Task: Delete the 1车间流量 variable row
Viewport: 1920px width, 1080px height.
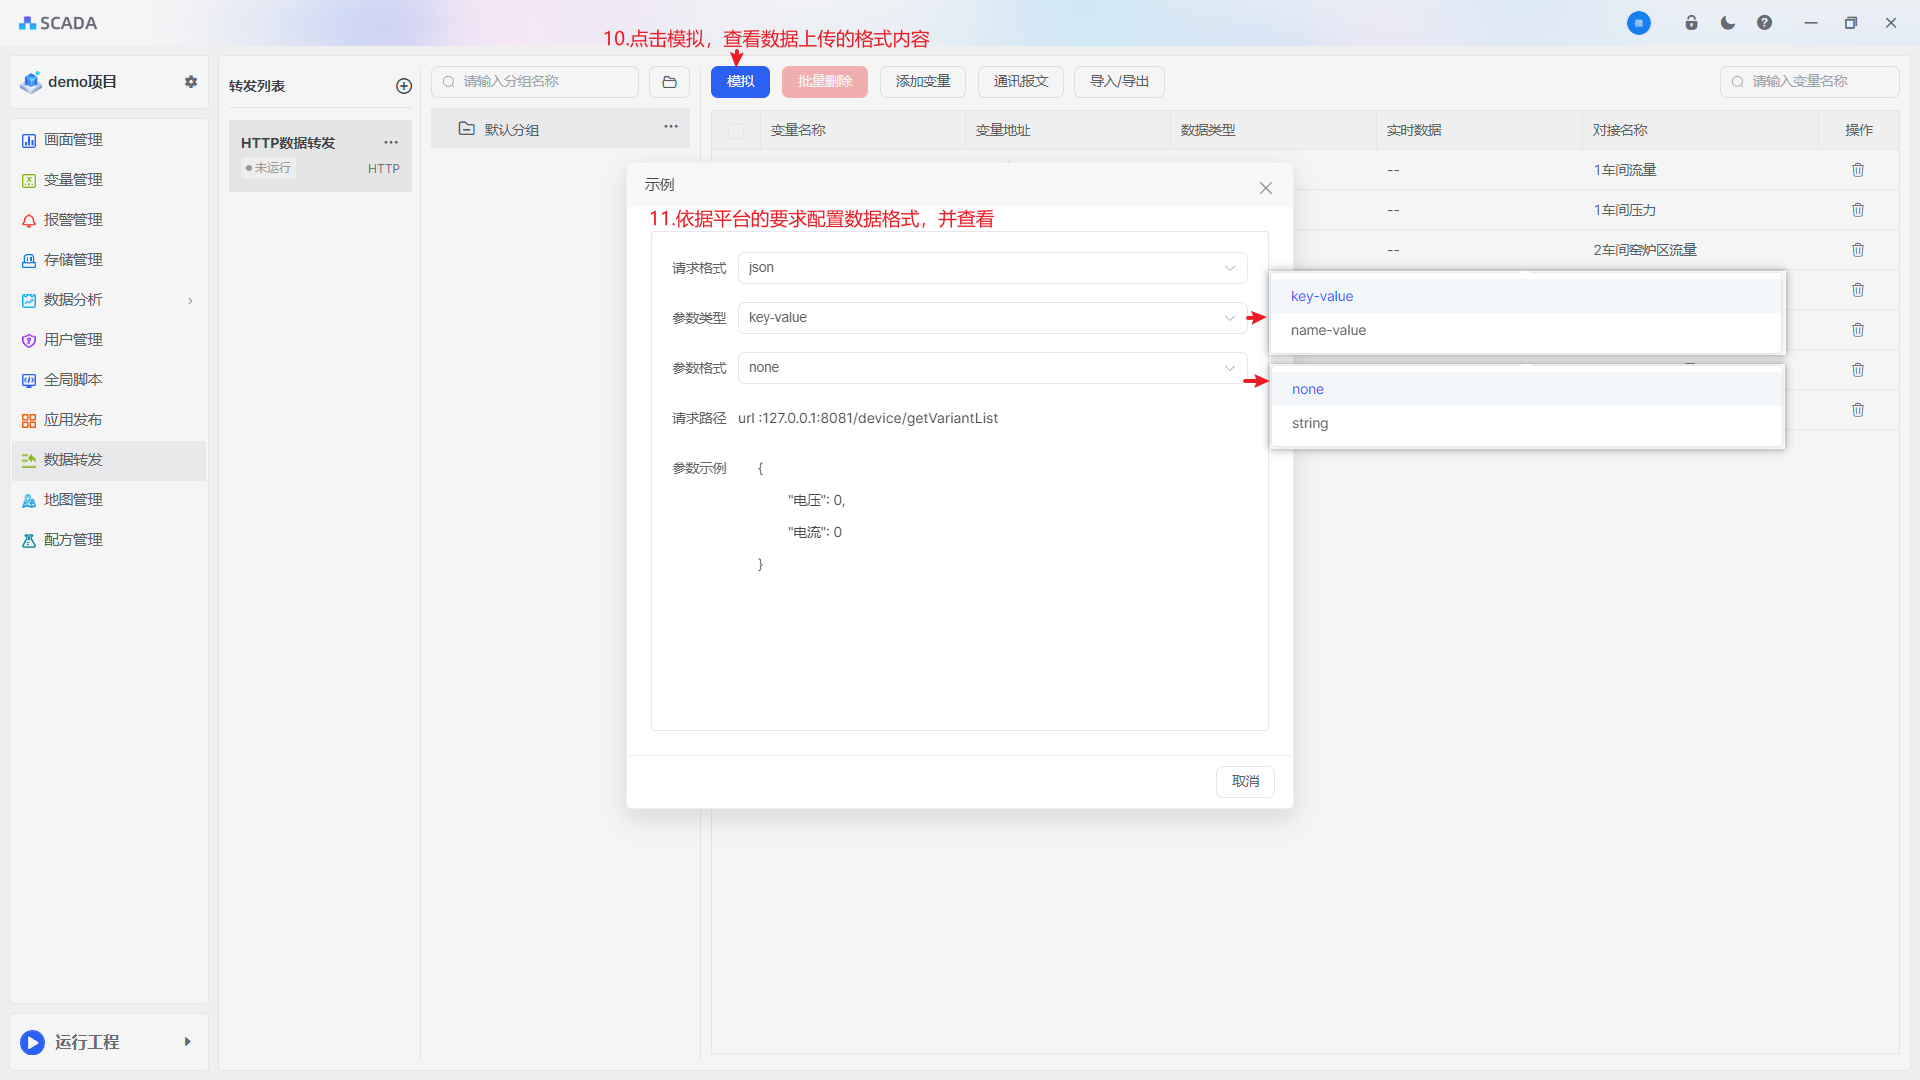Action: pyautogui.click(x=1857, y=170)
